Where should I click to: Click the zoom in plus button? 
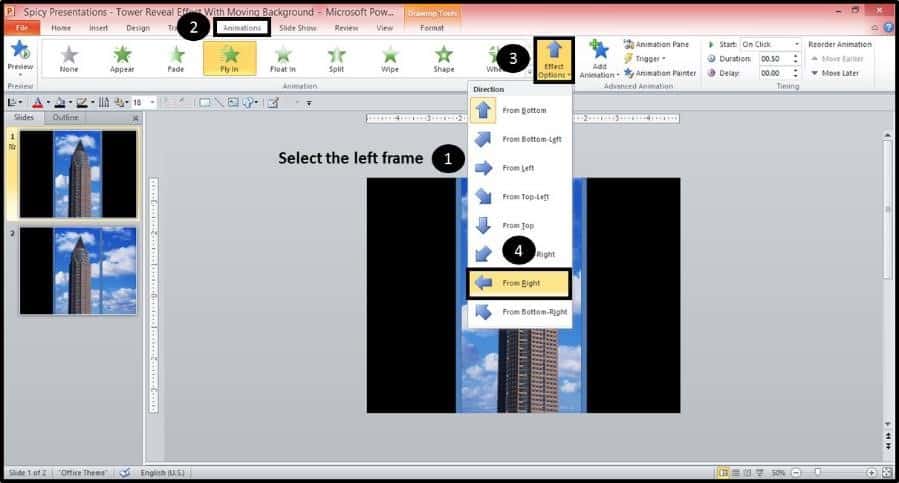[x=871, y=473]
